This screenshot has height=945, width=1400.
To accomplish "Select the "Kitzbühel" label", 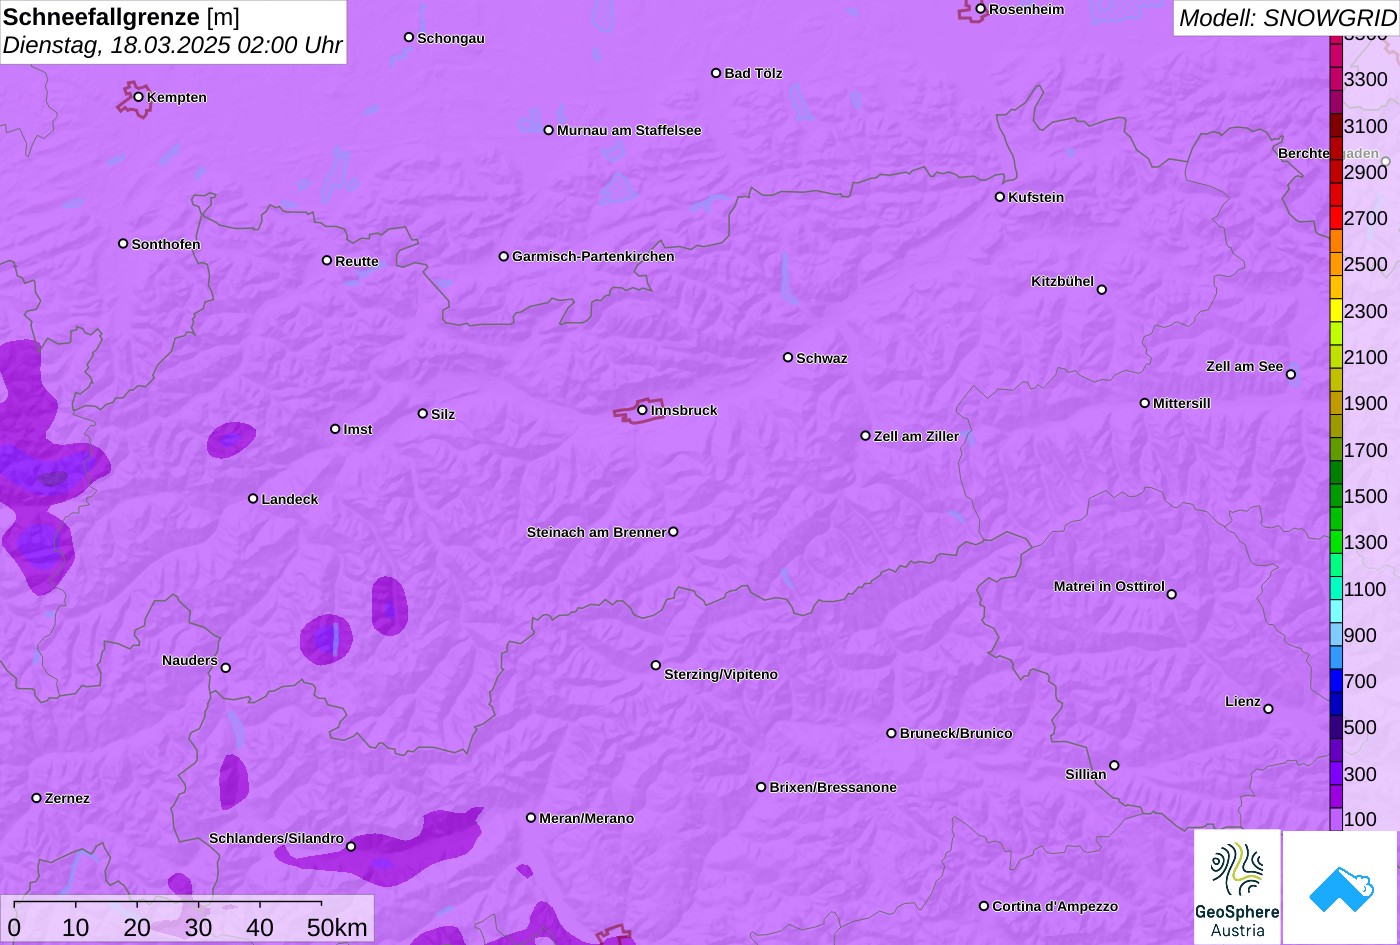I will 1063,281.
